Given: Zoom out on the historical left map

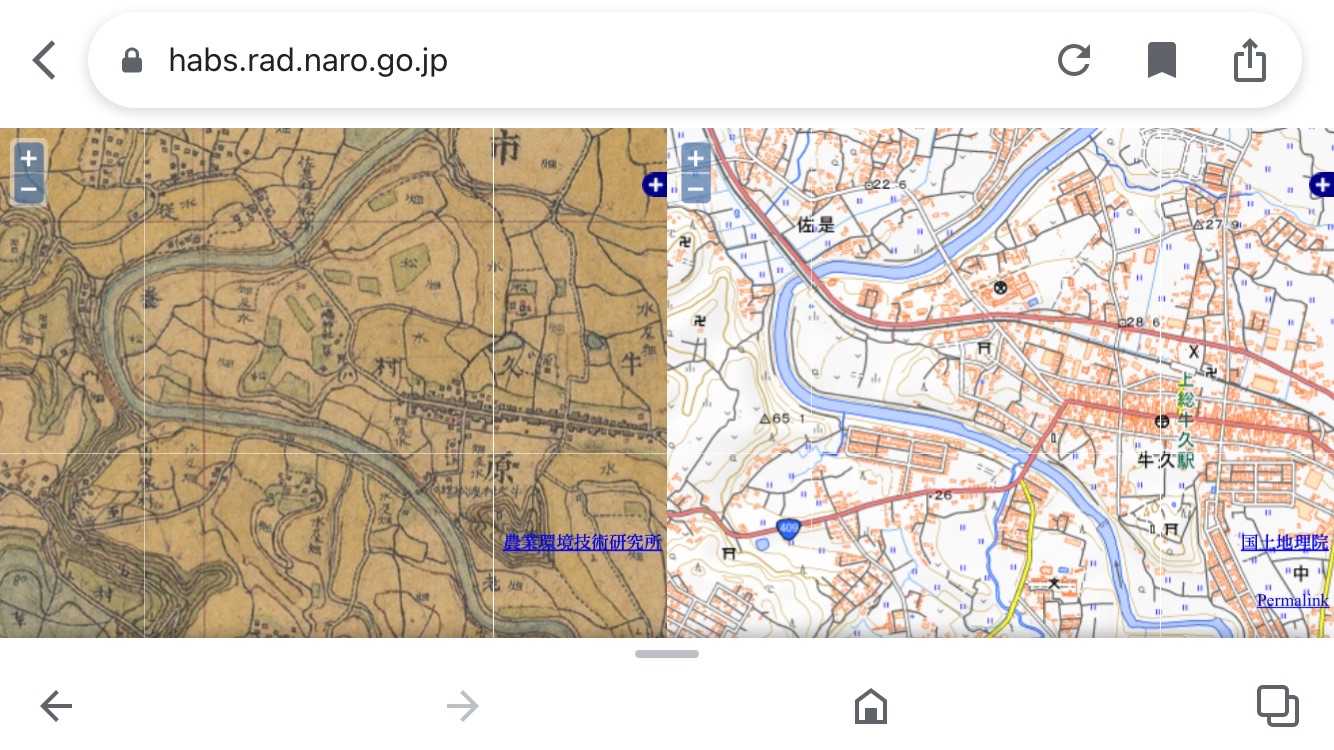Looking at the screenshot, I should pos(29,187).
